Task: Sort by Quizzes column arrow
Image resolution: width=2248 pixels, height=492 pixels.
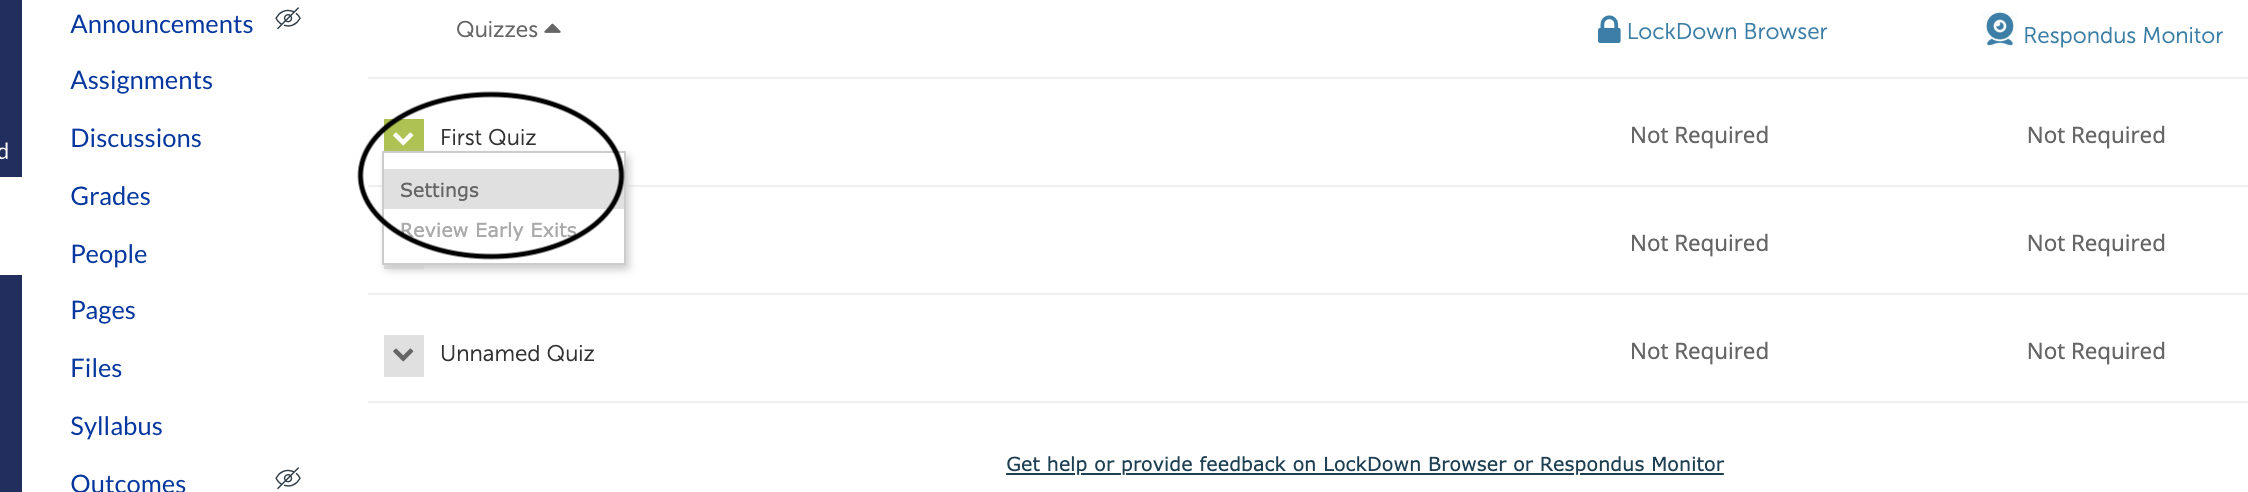Action: 552,29
